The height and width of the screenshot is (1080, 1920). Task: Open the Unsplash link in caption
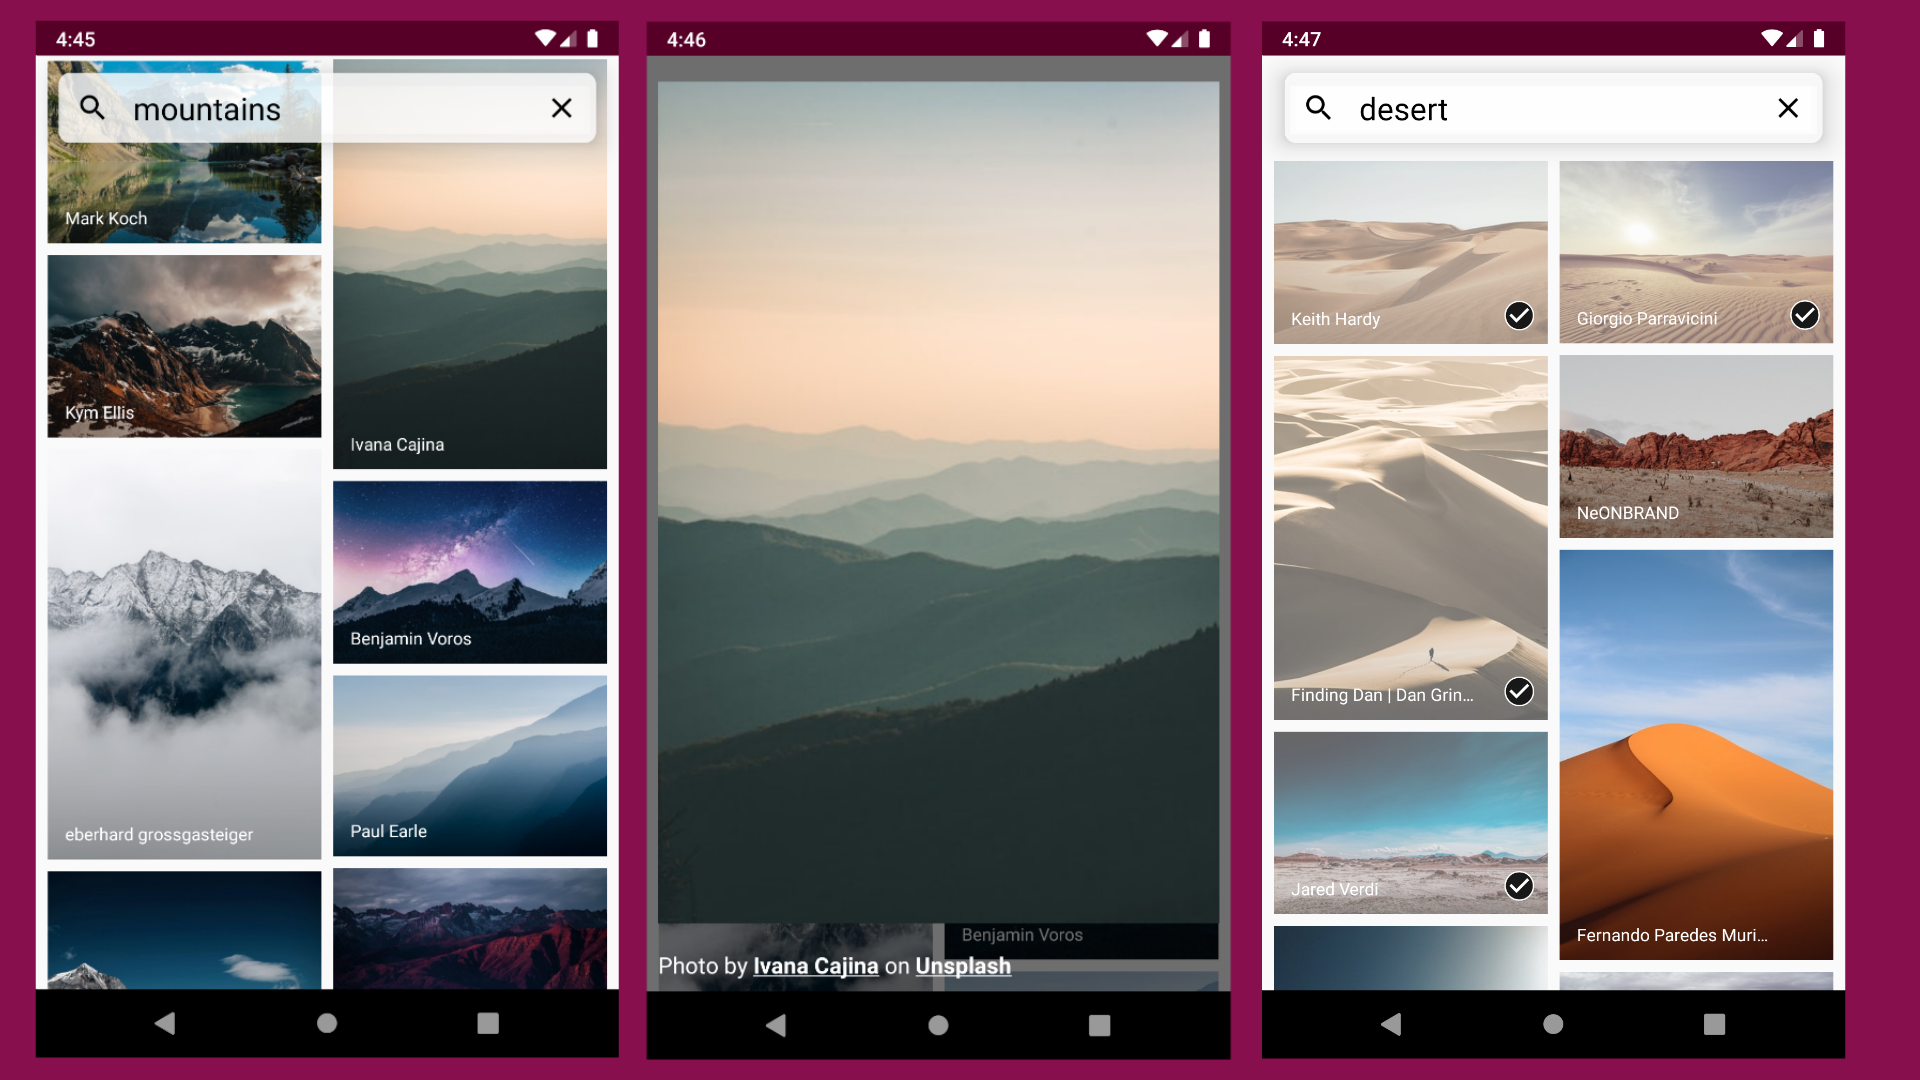(x=963, y=966)
